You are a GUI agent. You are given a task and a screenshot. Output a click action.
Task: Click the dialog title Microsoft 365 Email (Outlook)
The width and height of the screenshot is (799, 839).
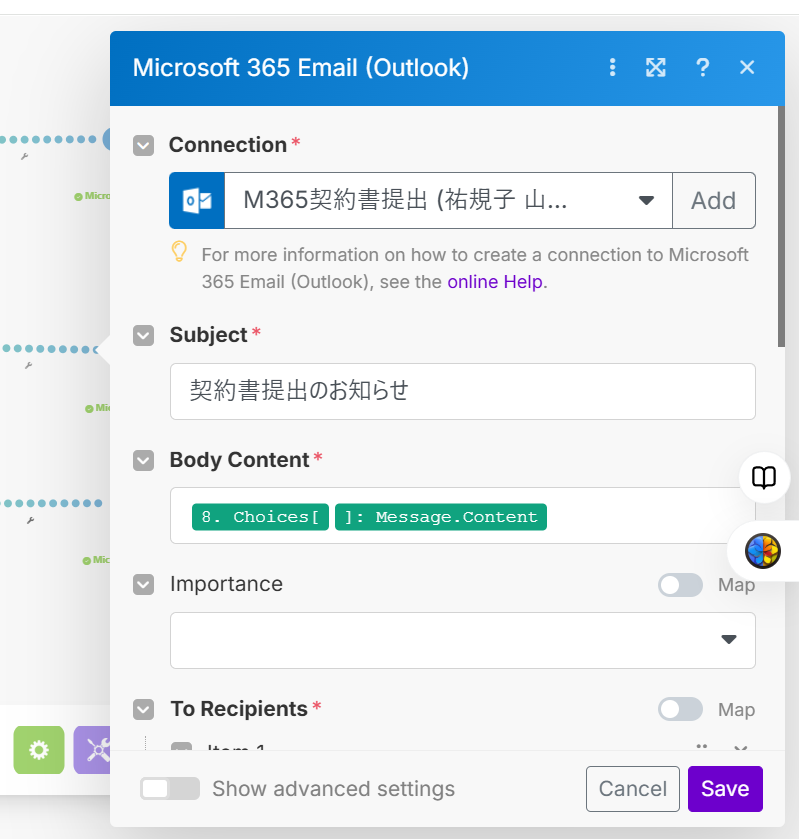coord(301,68)
